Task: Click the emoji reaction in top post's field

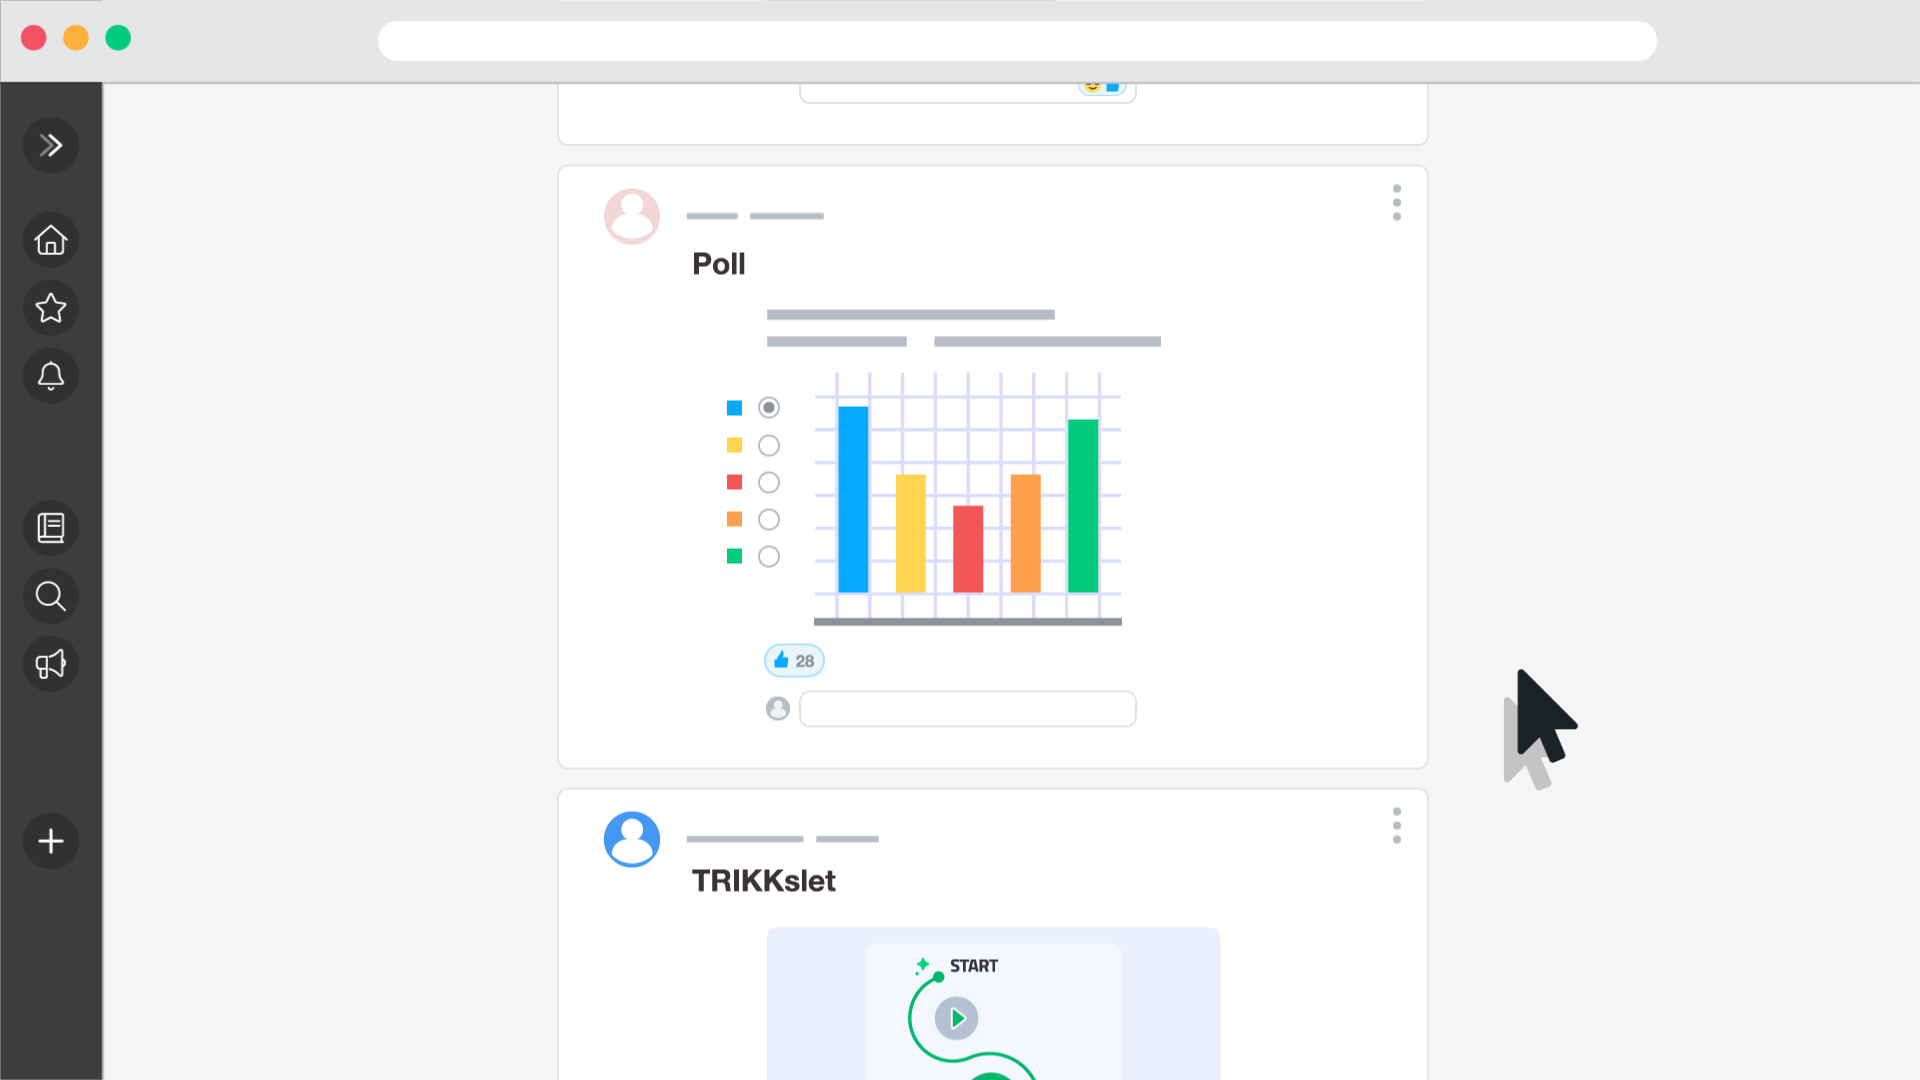Action: pos(1092,87)
